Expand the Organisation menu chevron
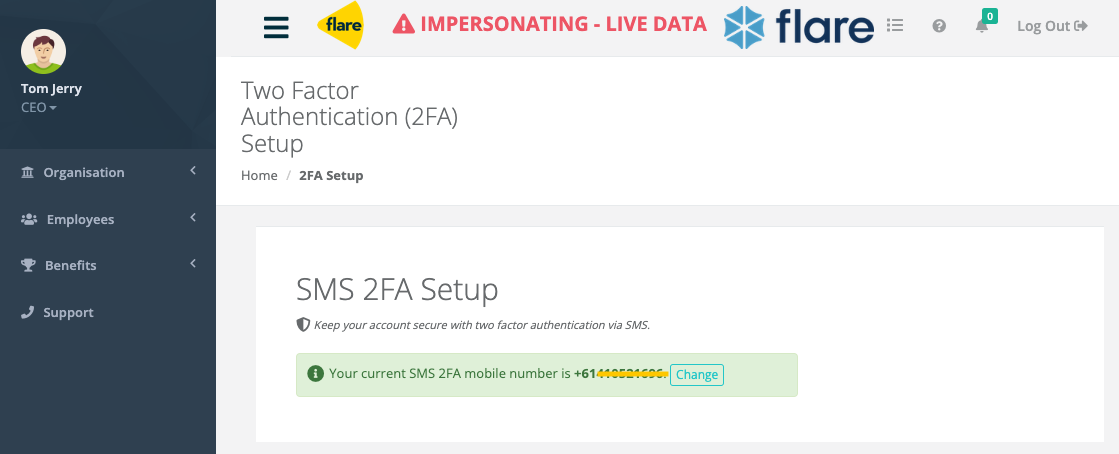This screenshot has width=1119, height=454. pyautogui.click(x=193, y=171)
